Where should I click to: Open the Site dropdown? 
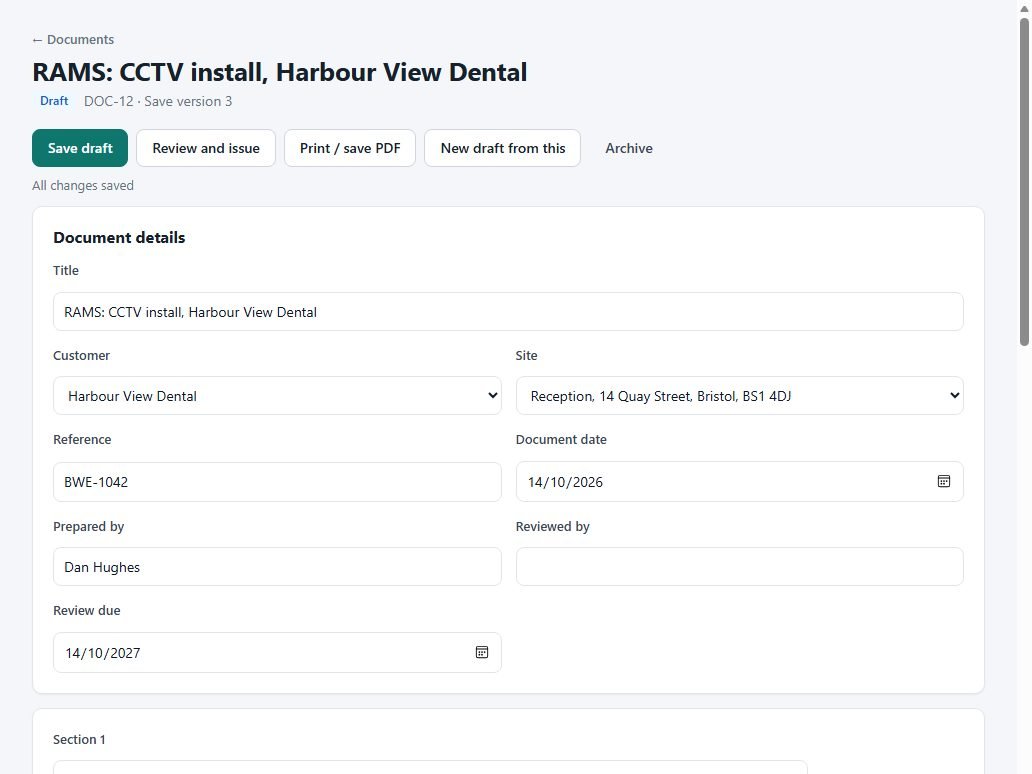pyautogui.click(x=739, y=396)
